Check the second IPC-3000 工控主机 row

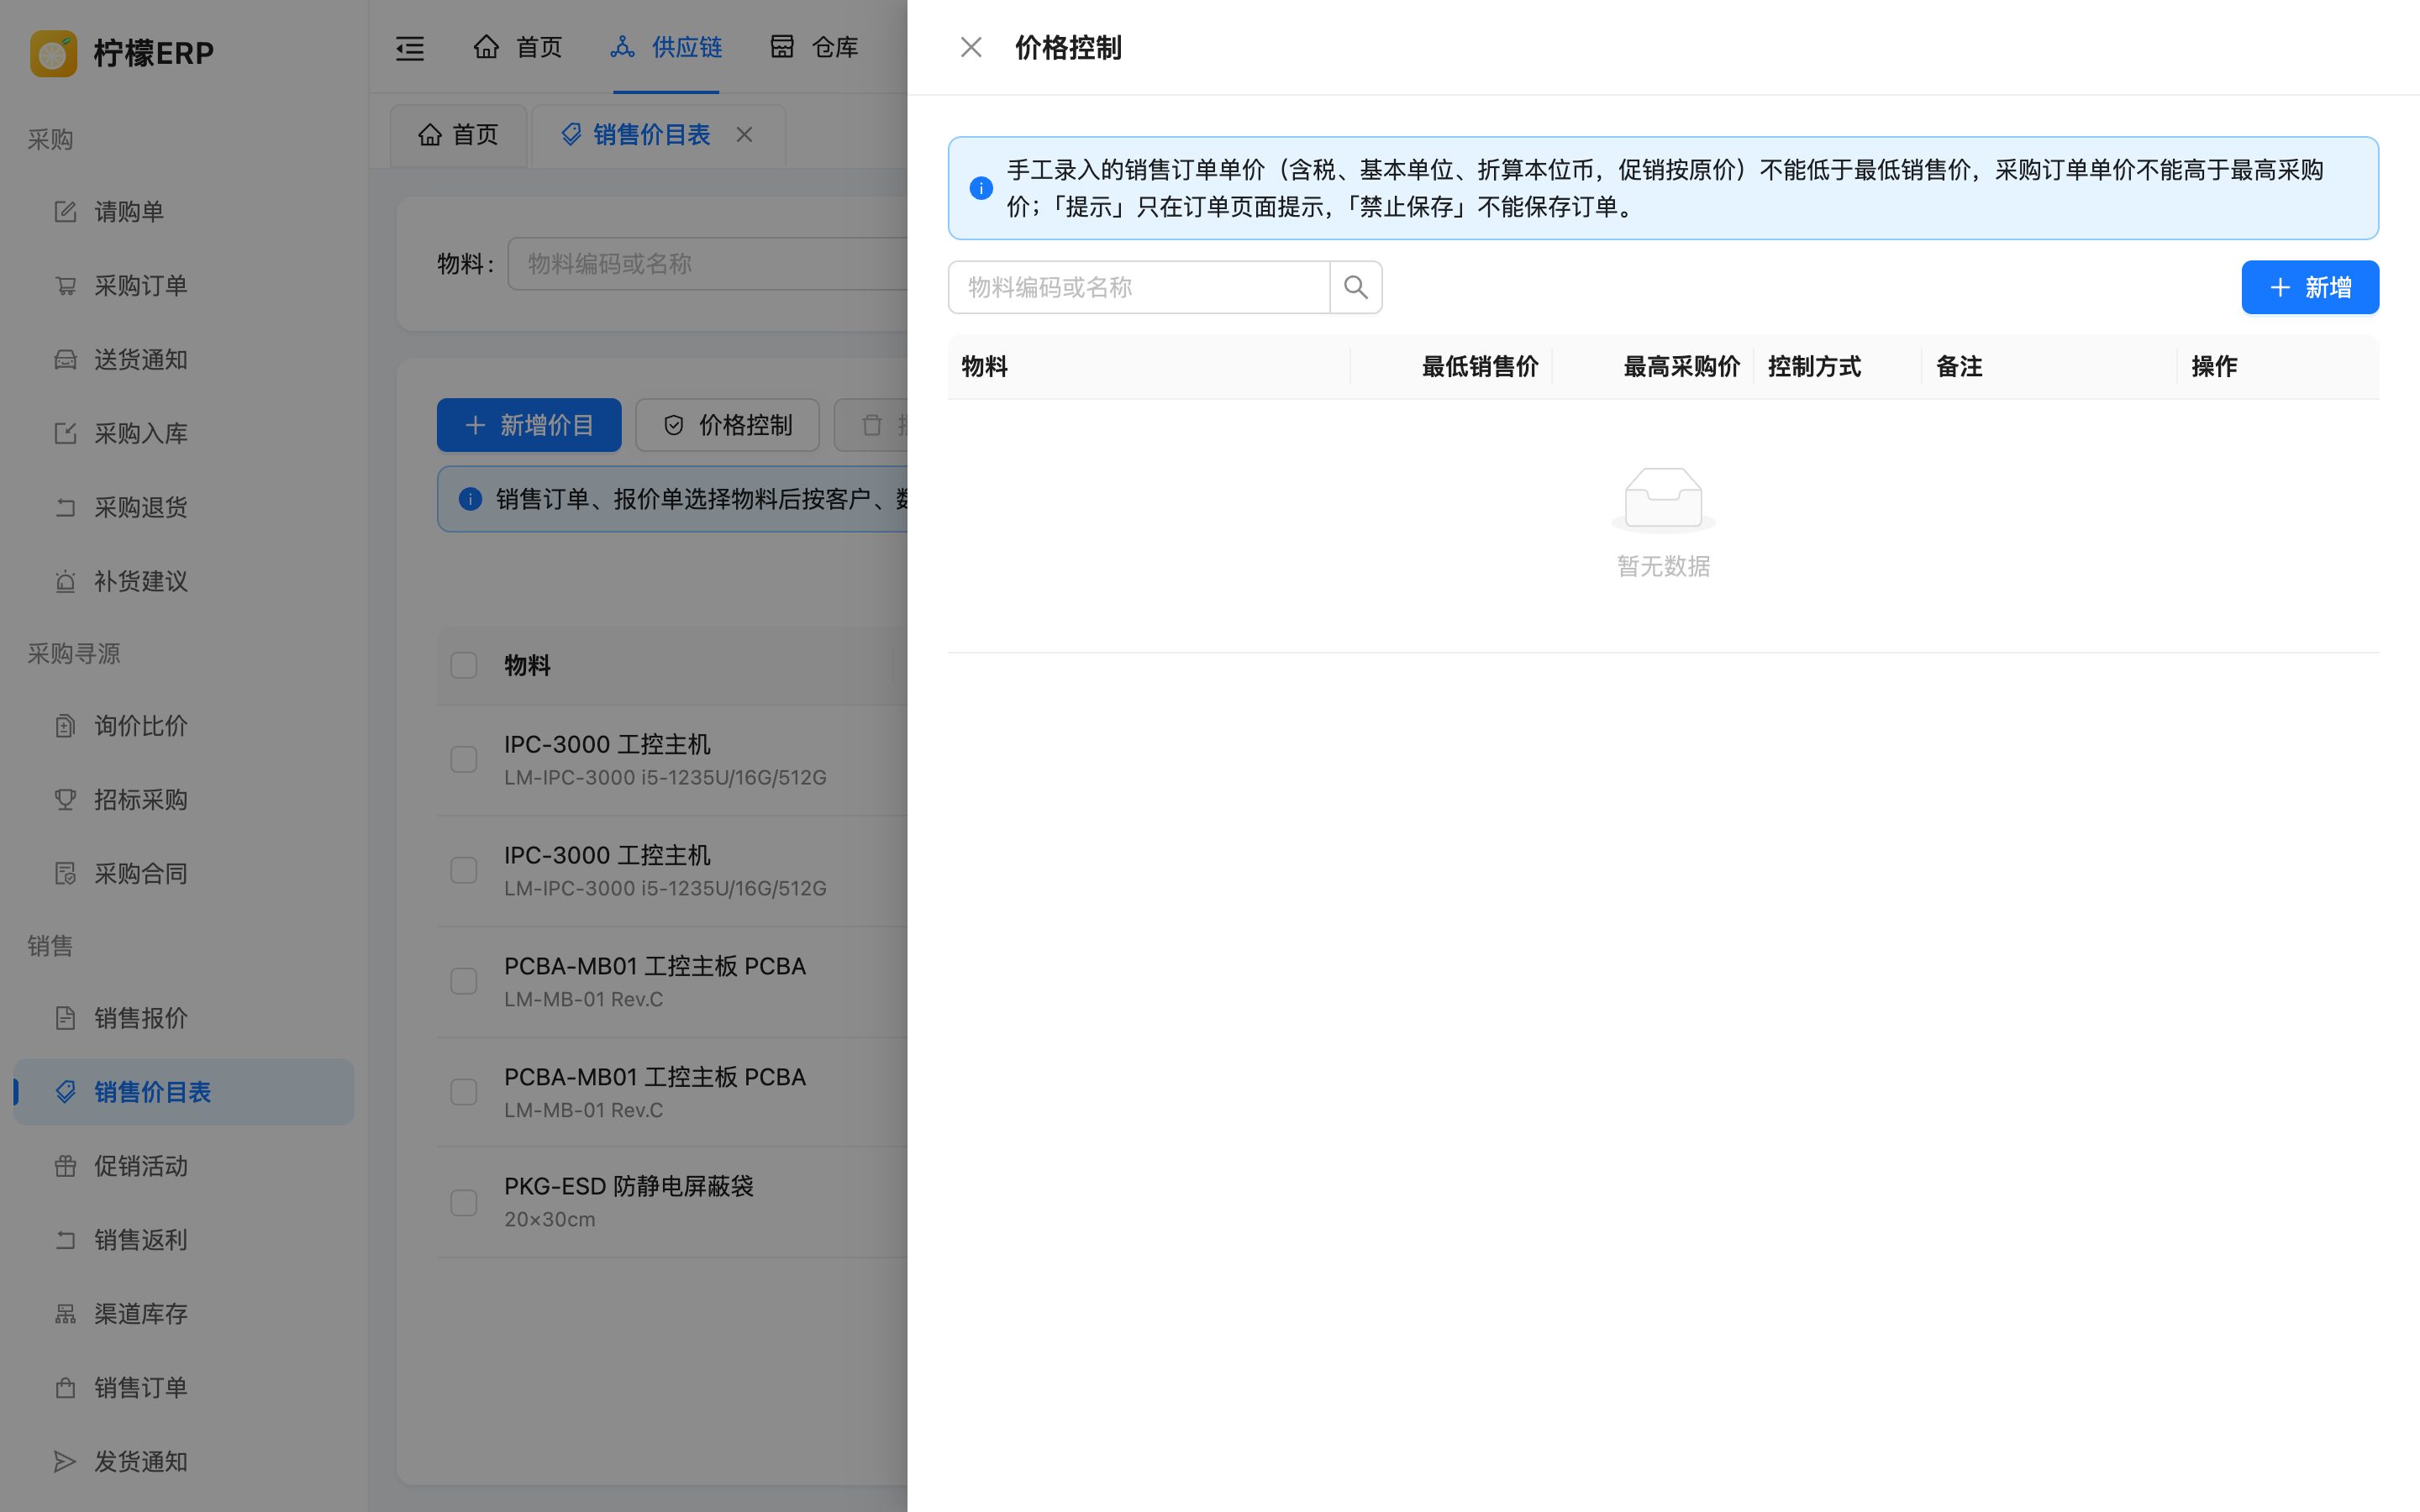coord(464,870)
